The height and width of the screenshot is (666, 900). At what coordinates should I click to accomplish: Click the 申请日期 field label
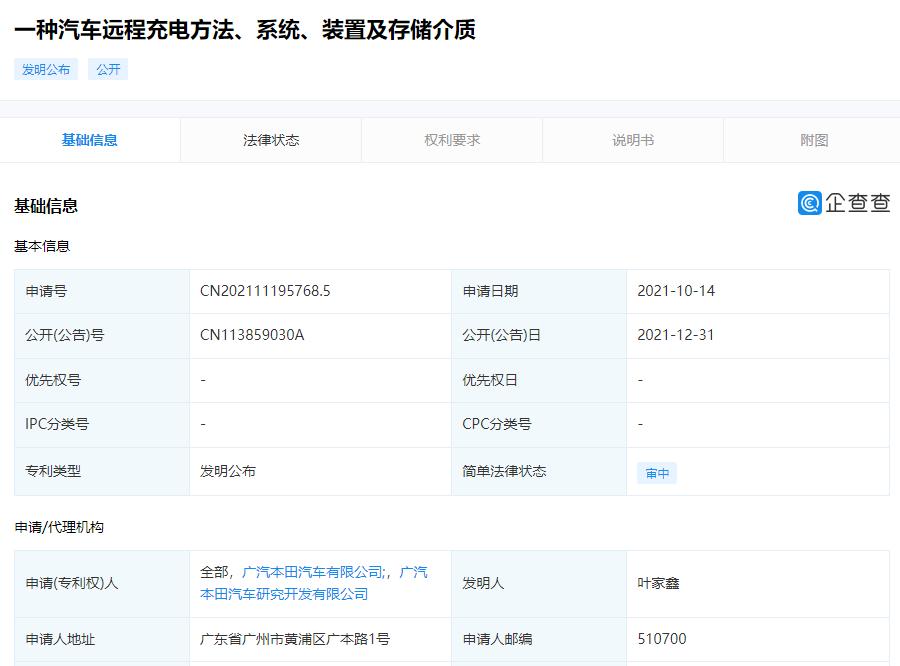point(491,291)
